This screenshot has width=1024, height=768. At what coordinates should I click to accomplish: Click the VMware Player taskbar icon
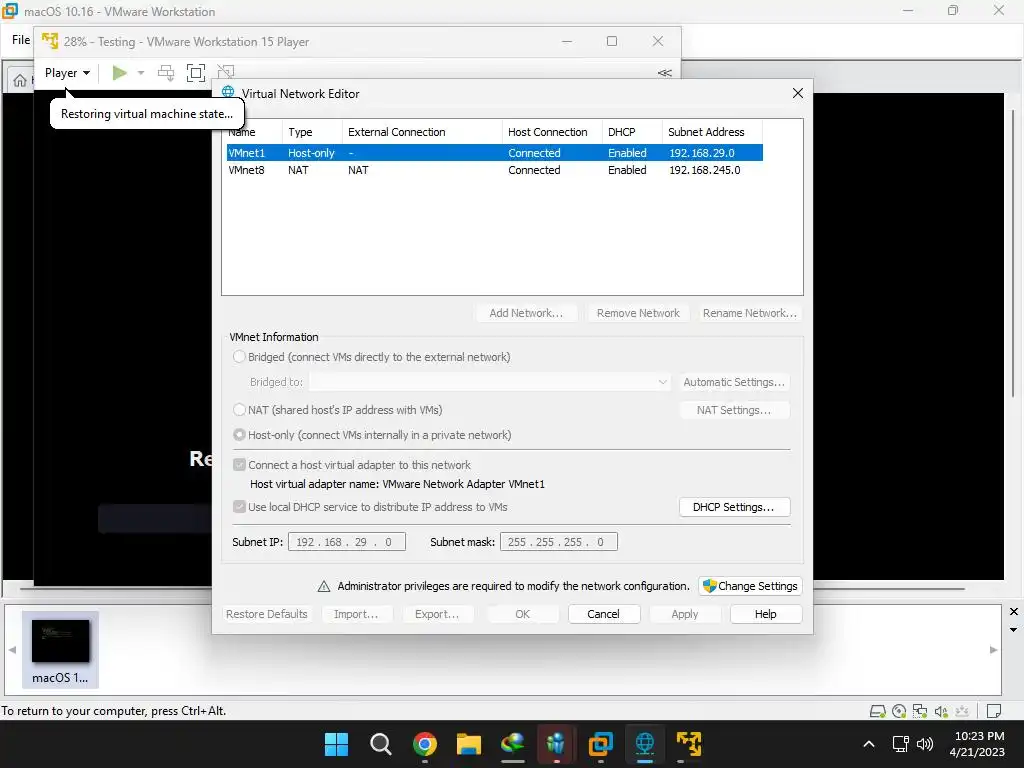click(x=688, y=744)
